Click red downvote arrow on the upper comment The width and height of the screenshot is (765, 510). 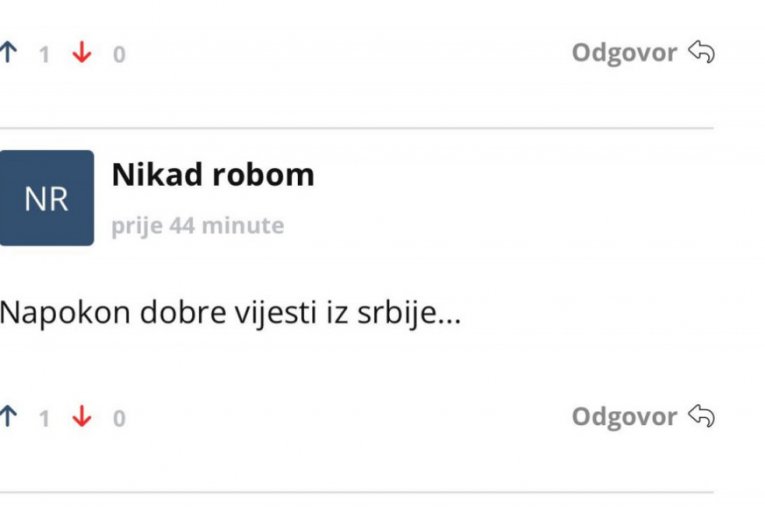pyautogui.click(x=81, y=52)
